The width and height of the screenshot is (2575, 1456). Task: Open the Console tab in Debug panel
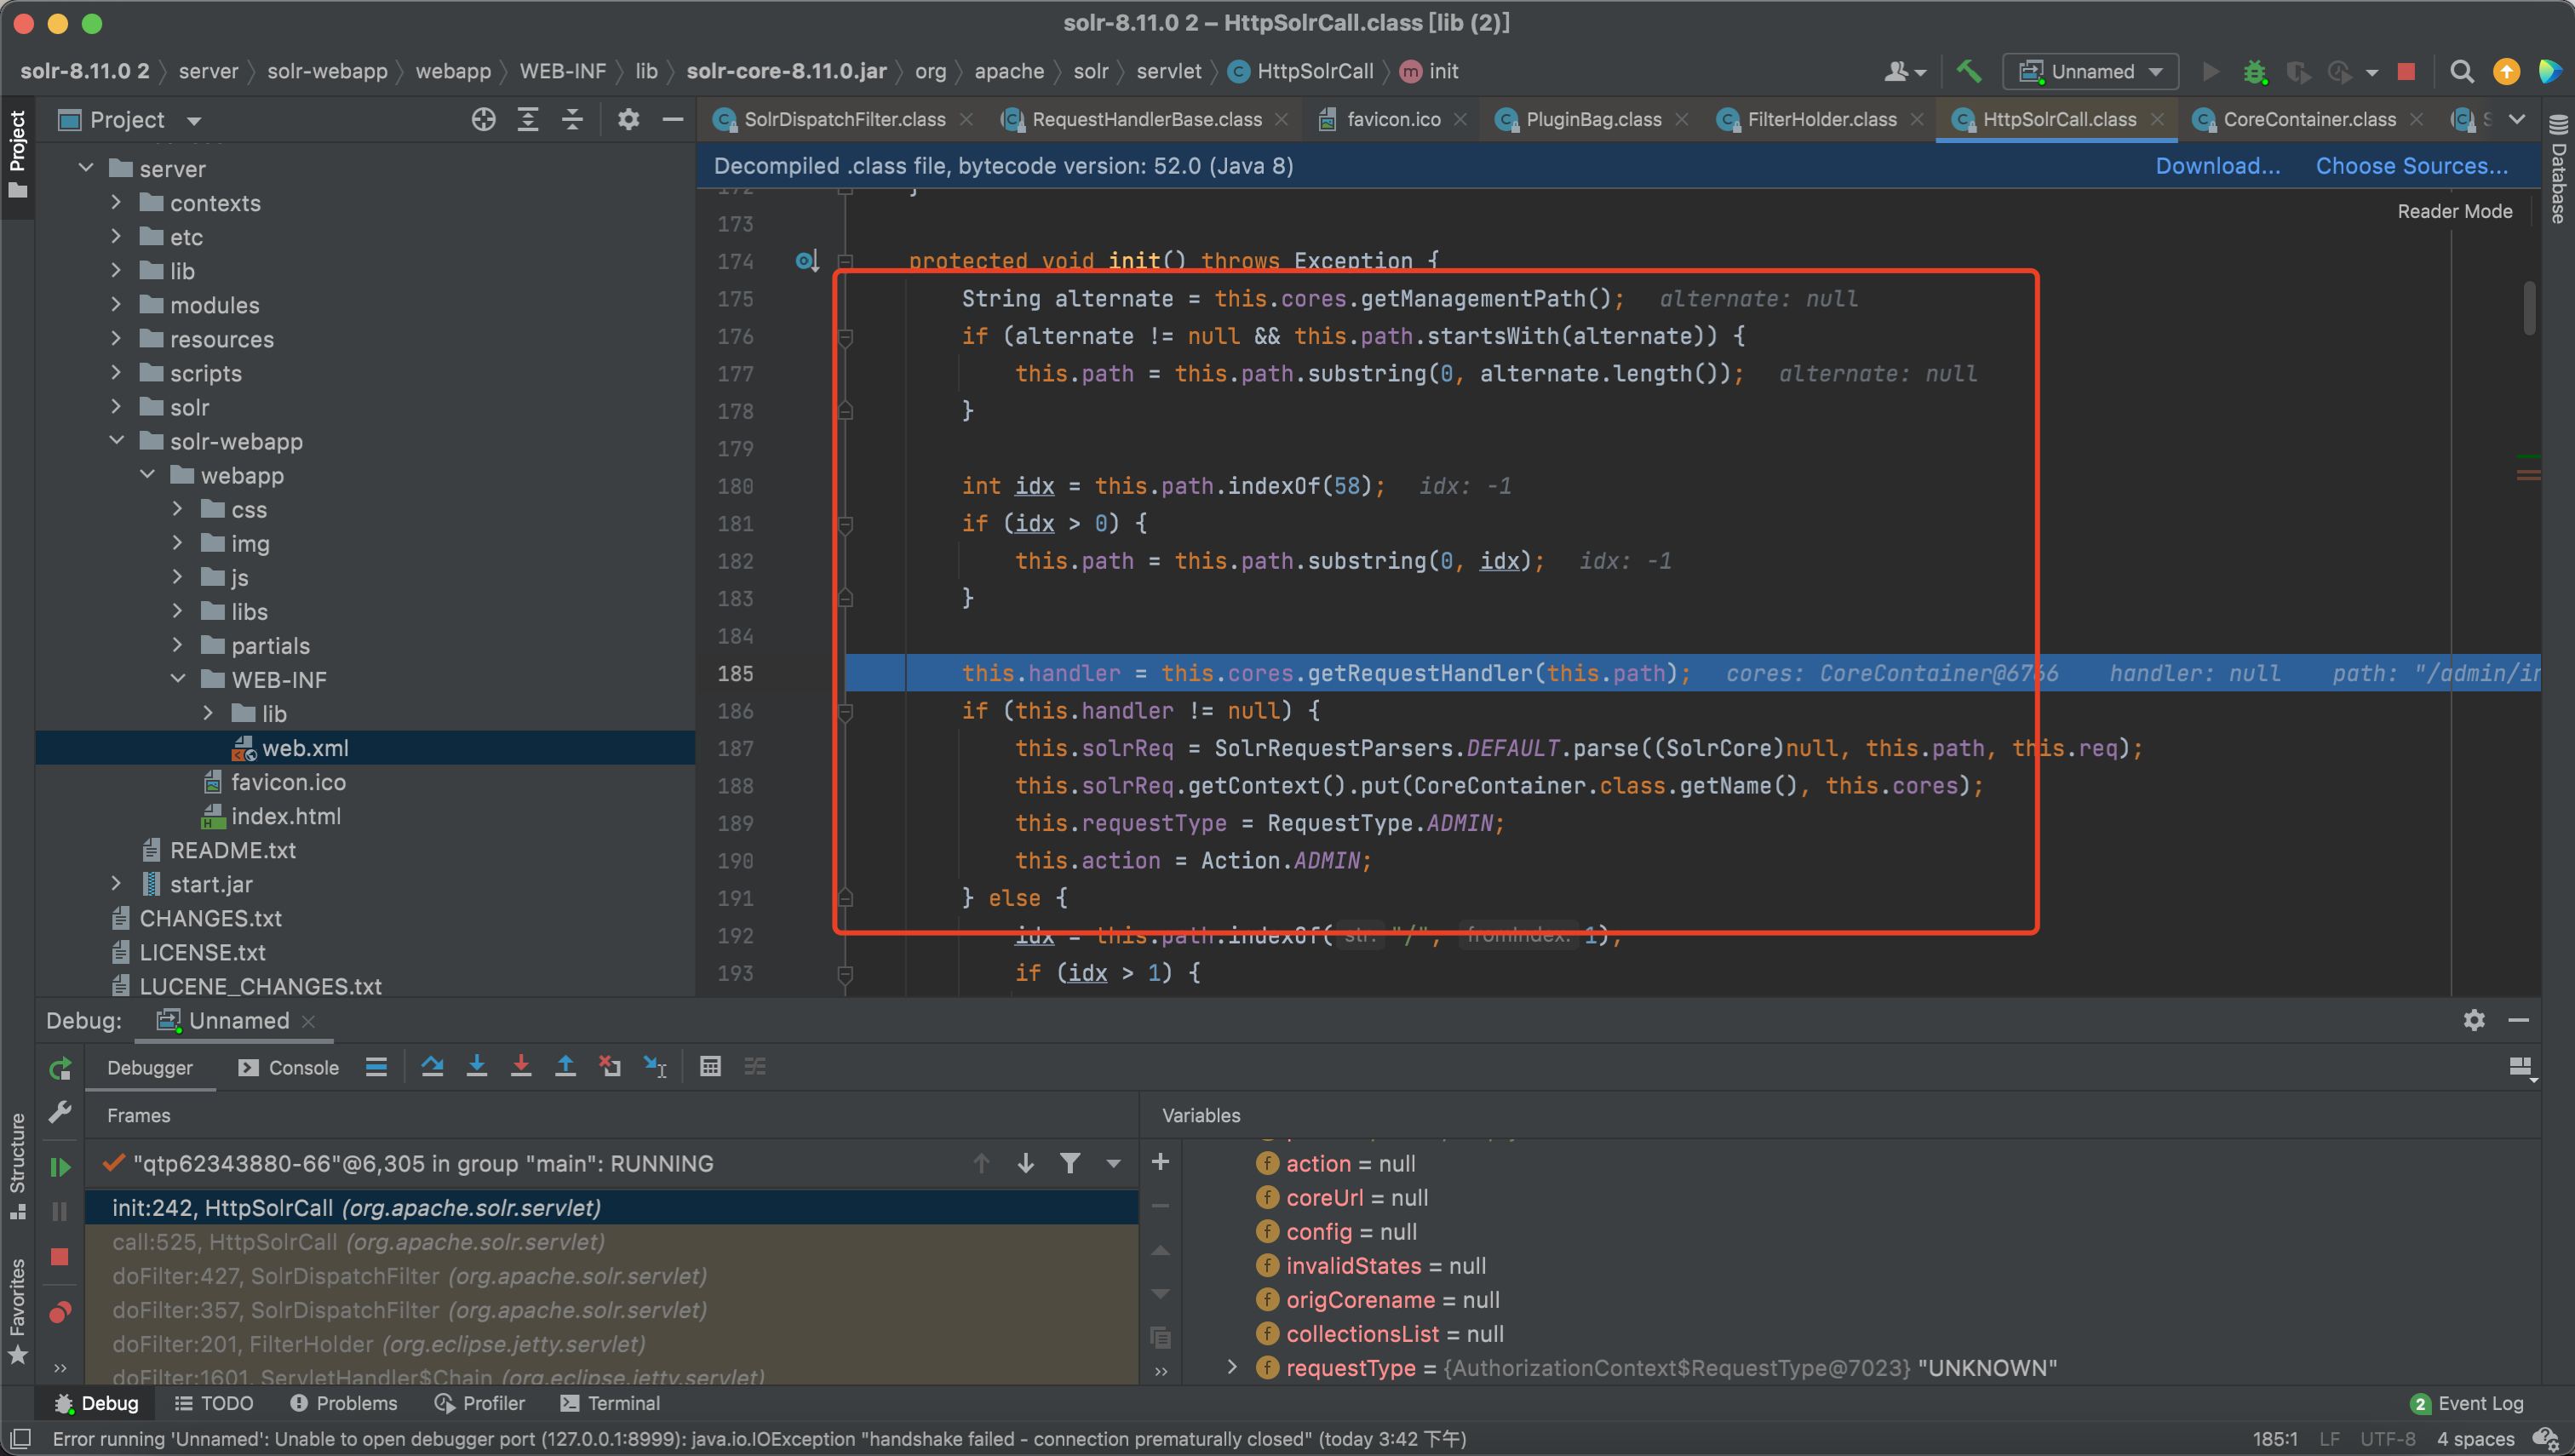point(288,1068)
